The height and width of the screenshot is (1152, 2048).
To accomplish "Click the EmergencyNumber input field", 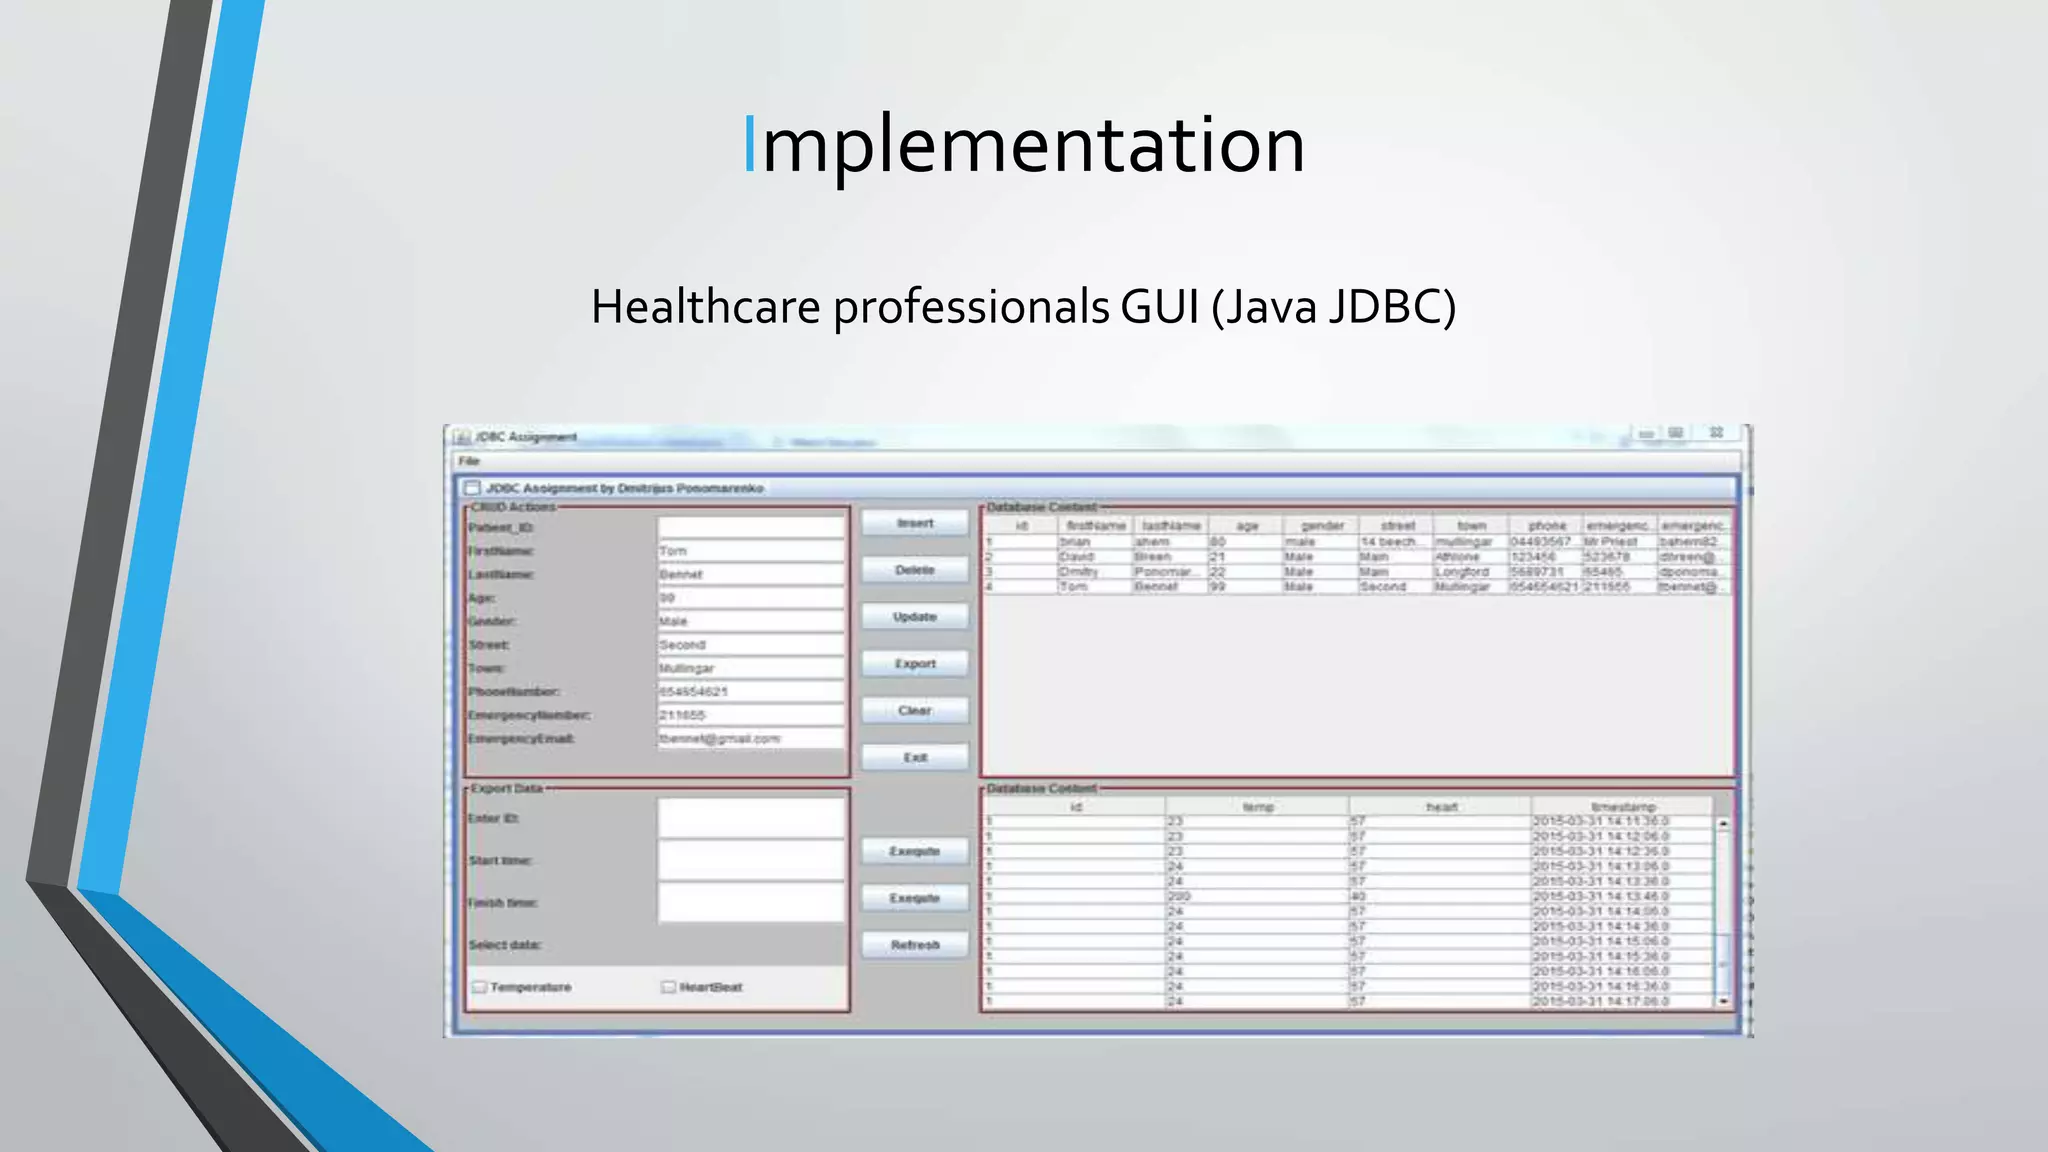I will click(751, 715).
